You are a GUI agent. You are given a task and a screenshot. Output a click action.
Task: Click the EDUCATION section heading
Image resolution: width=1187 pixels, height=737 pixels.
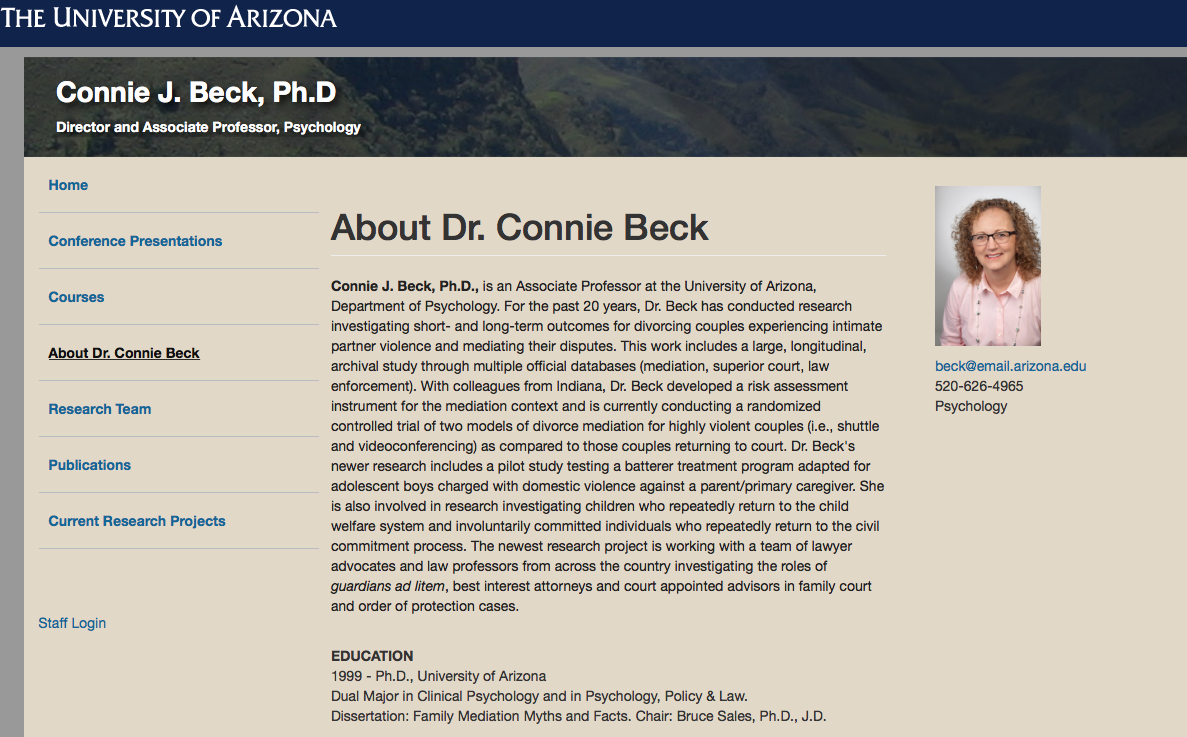[372, 656]
